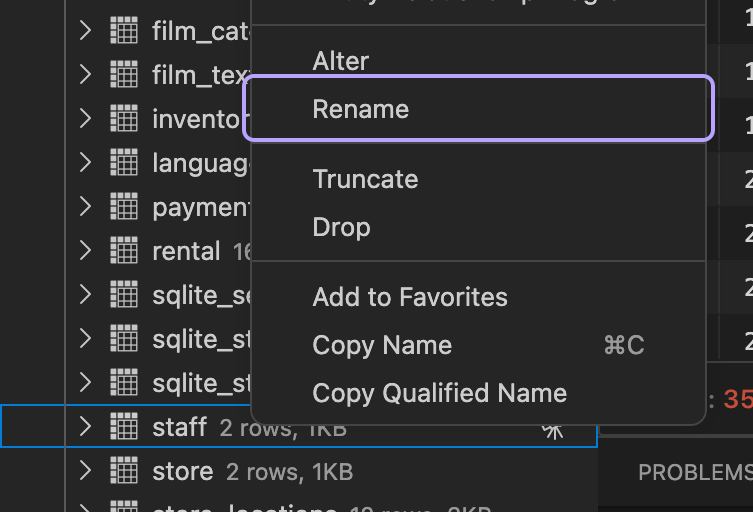This screenshot has width=753, height=512.
Task: Select the store table name
Action: click(x=182, y=471)
